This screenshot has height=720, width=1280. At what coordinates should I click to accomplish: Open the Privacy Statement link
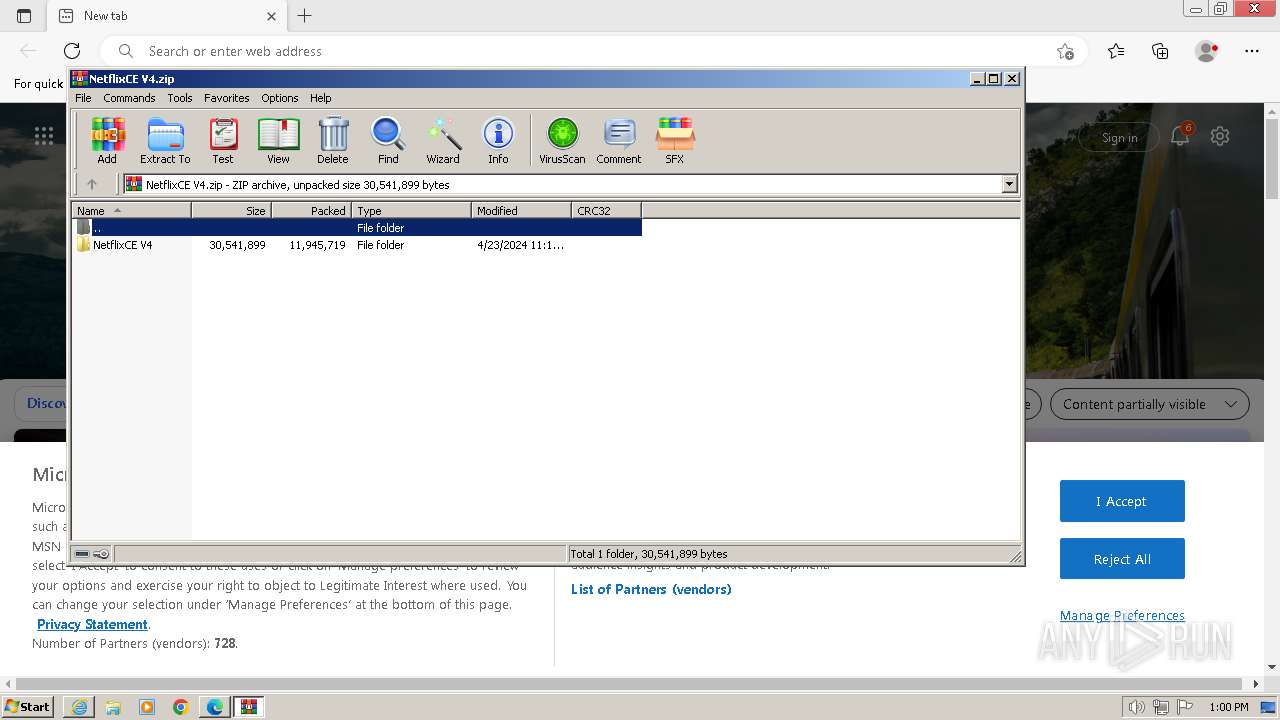click(92, 624)
